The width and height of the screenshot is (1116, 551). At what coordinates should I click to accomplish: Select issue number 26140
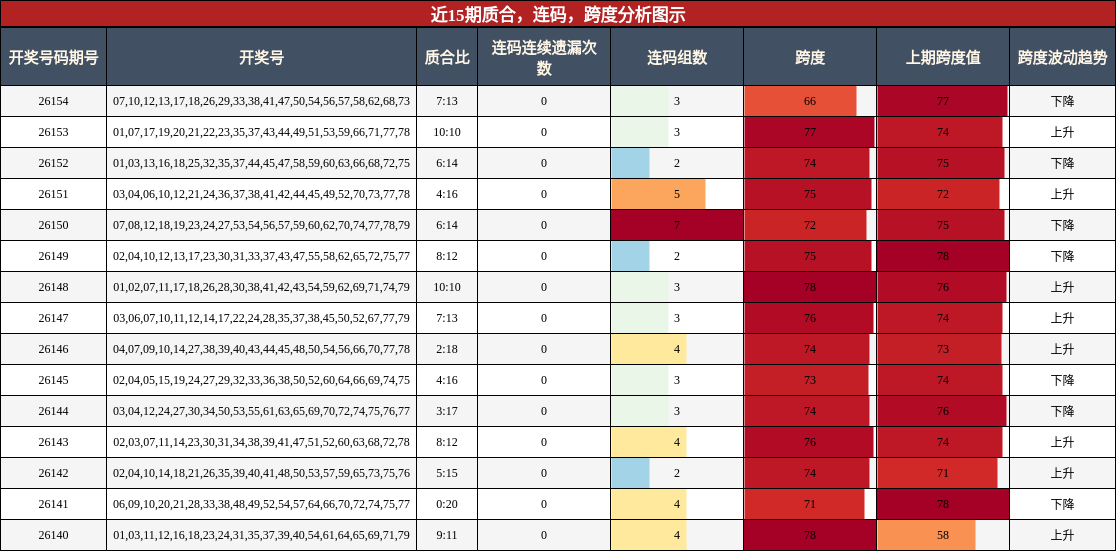(53, 535)
